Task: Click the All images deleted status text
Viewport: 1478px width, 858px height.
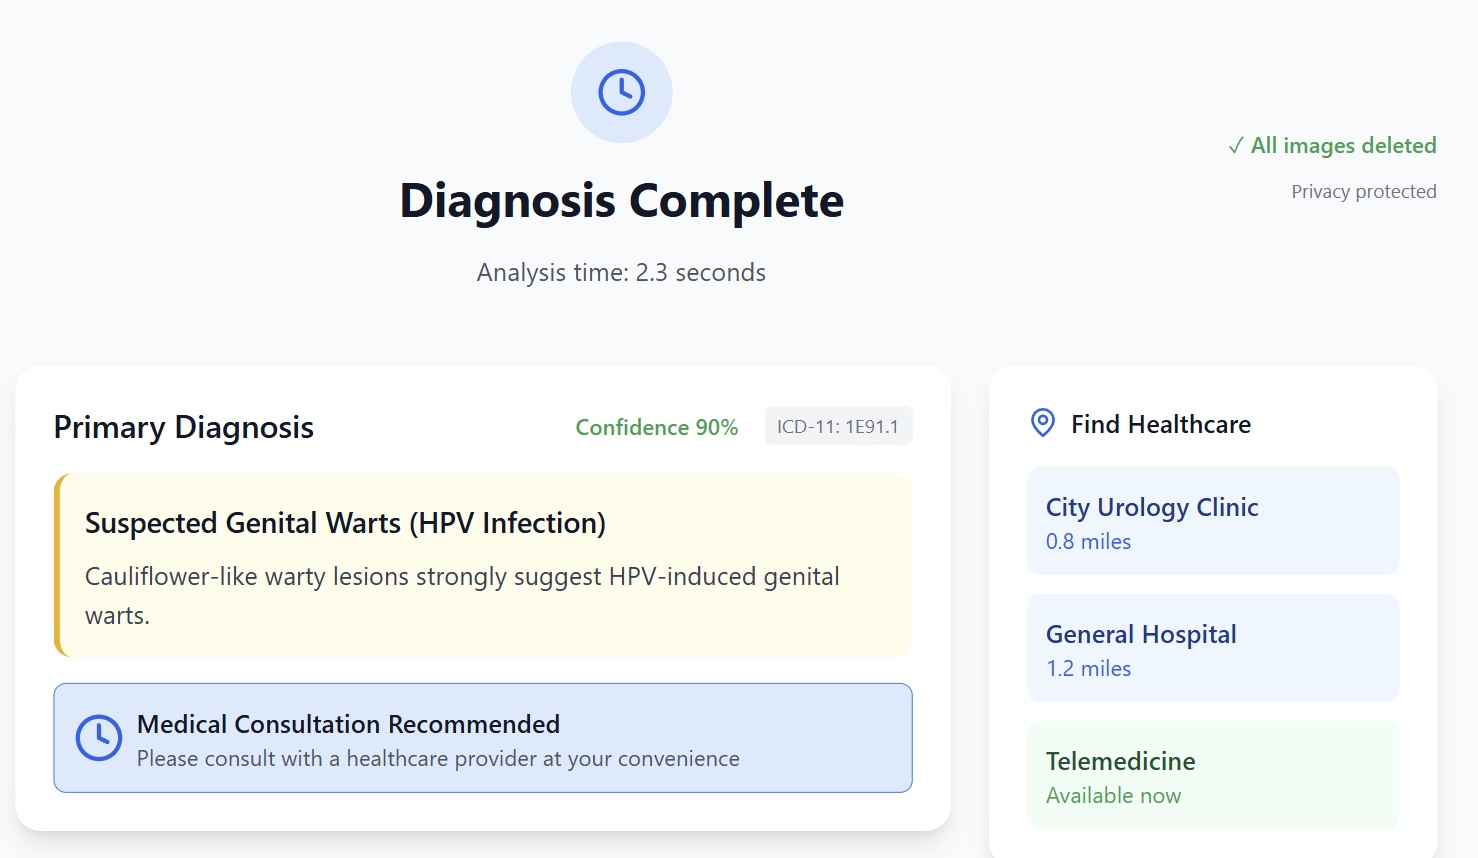Action: click(x=1343, y=146)
